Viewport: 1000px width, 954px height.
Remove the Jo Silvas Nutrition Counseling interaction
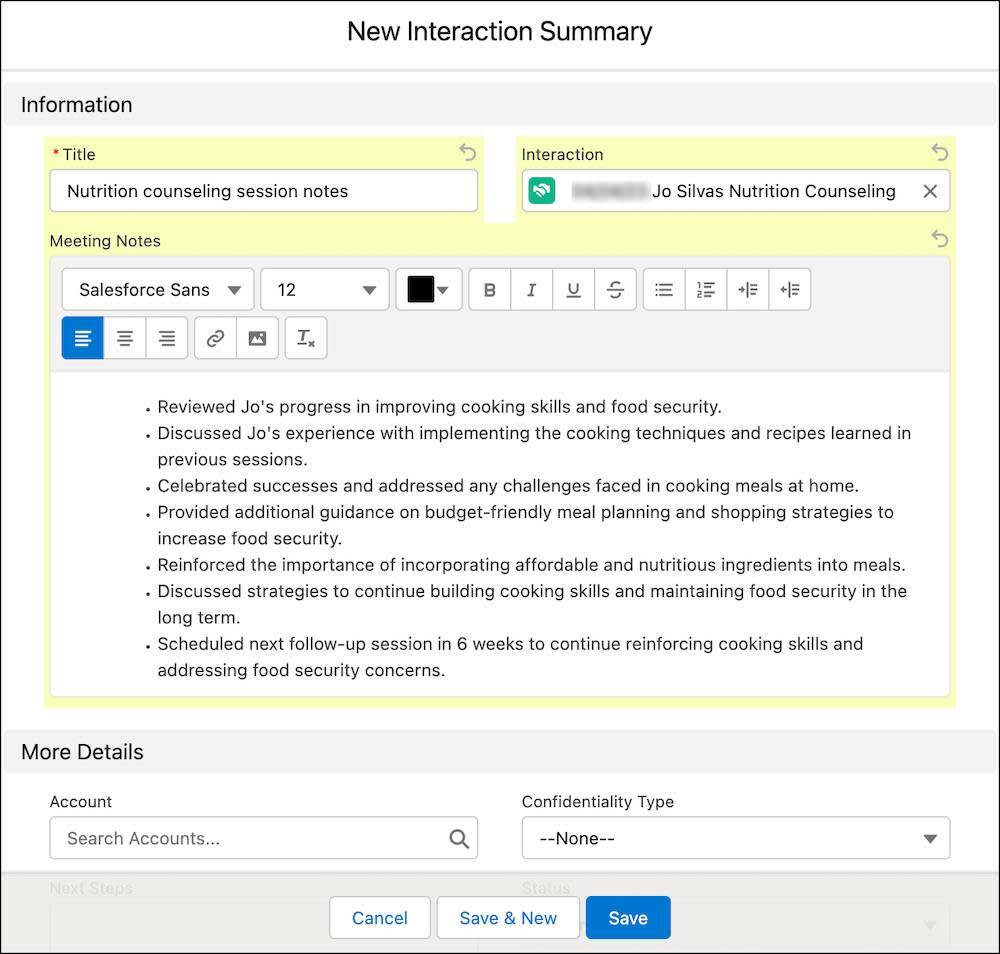(x=930, y=191)
